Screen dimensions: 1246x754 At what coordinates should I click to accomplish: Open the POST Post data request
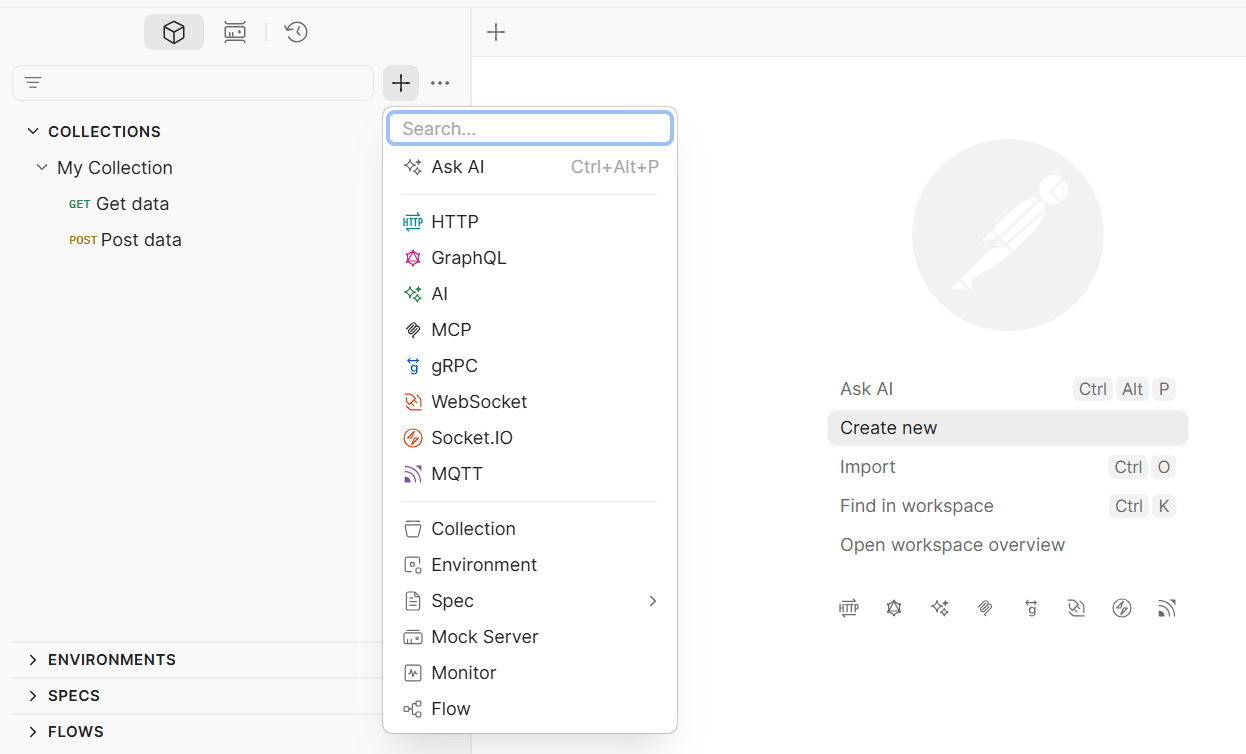click(125, 240)
